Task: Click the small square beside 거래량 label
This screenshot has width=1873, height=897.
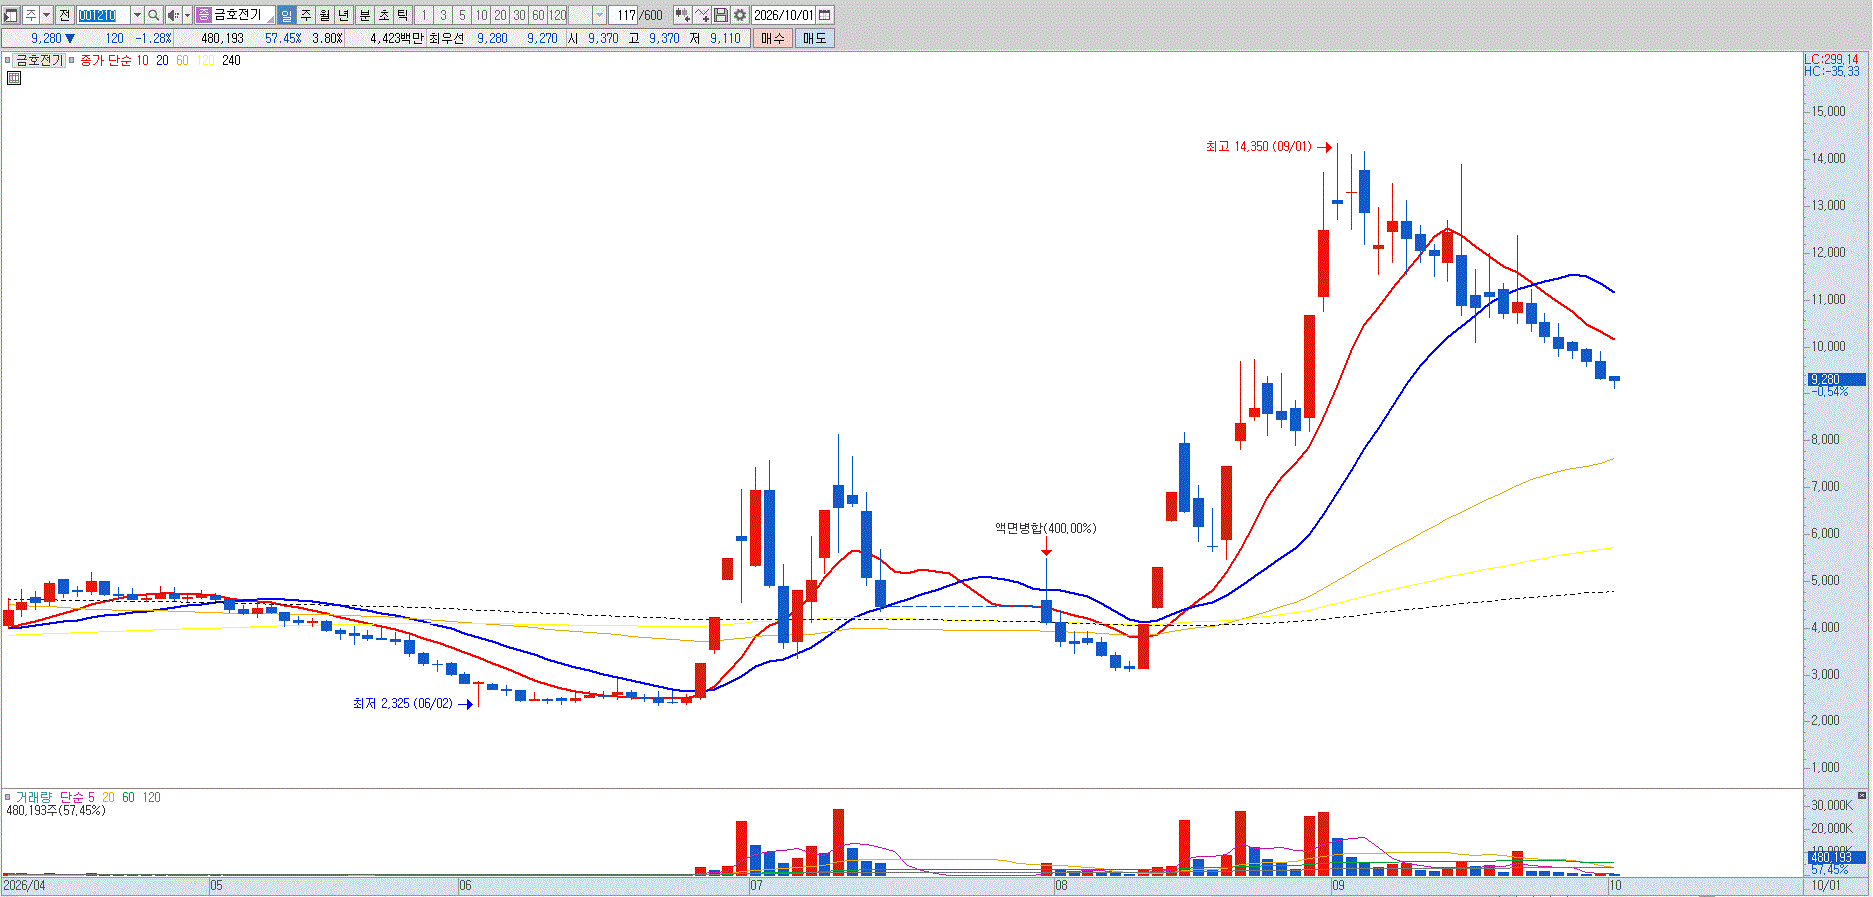Action: tap(7, 797)
